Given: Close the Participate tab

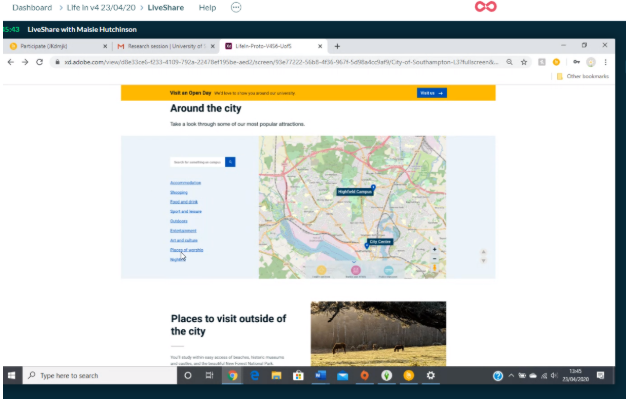Looking at the screenshot, I should pyautogui.click(x=105, y=46).
